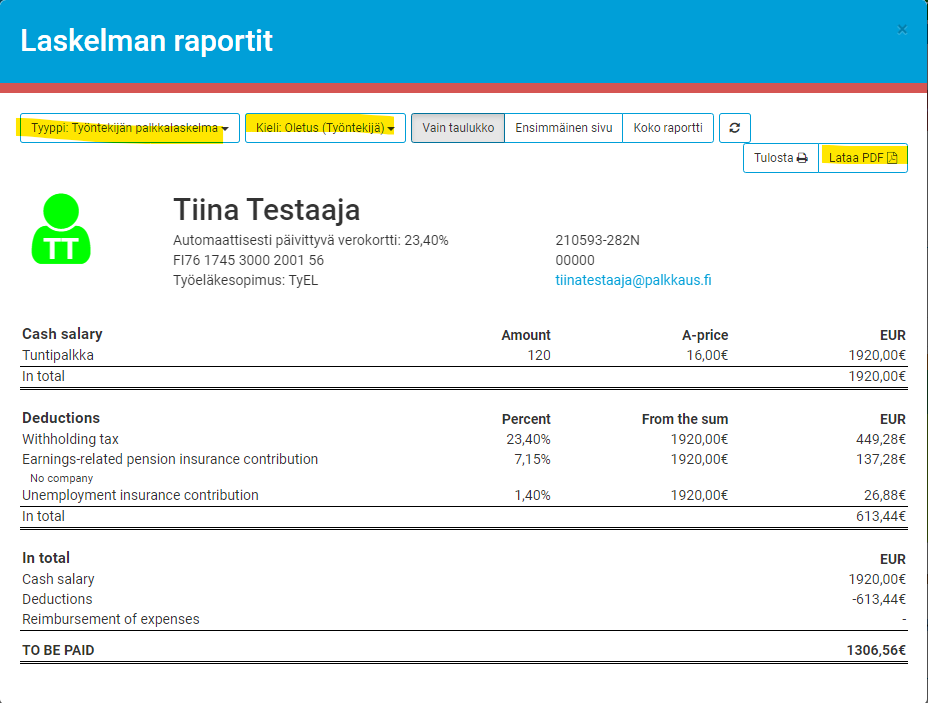This screenshot has height=703, width=928.
Task: Click the Cash salary section header
Action: [62, 334]
